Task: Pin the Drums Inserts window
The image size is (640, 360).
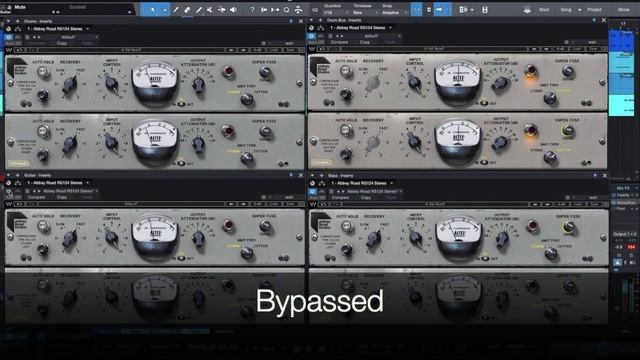Action: click(291, 21)
